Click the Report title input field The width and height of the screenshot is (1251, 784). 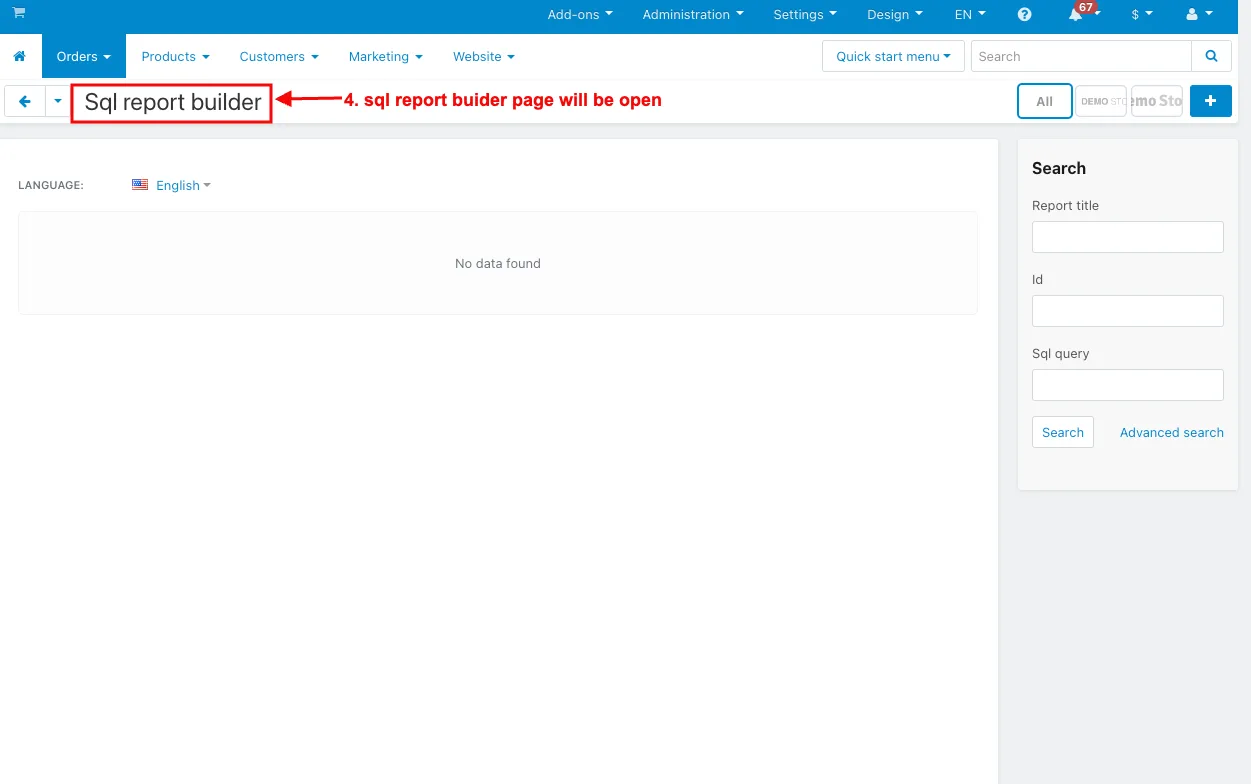click(x=1128, y=237)
